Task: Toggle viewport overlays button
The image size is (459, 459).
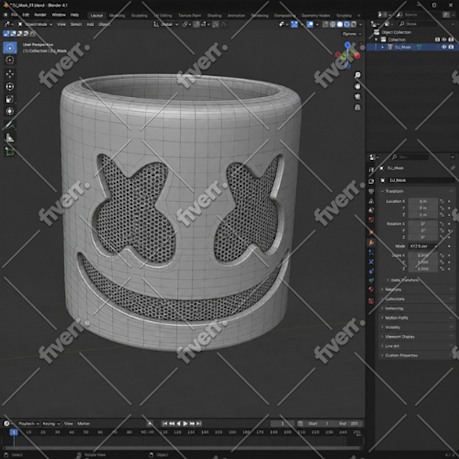Action: coord(310,24)
